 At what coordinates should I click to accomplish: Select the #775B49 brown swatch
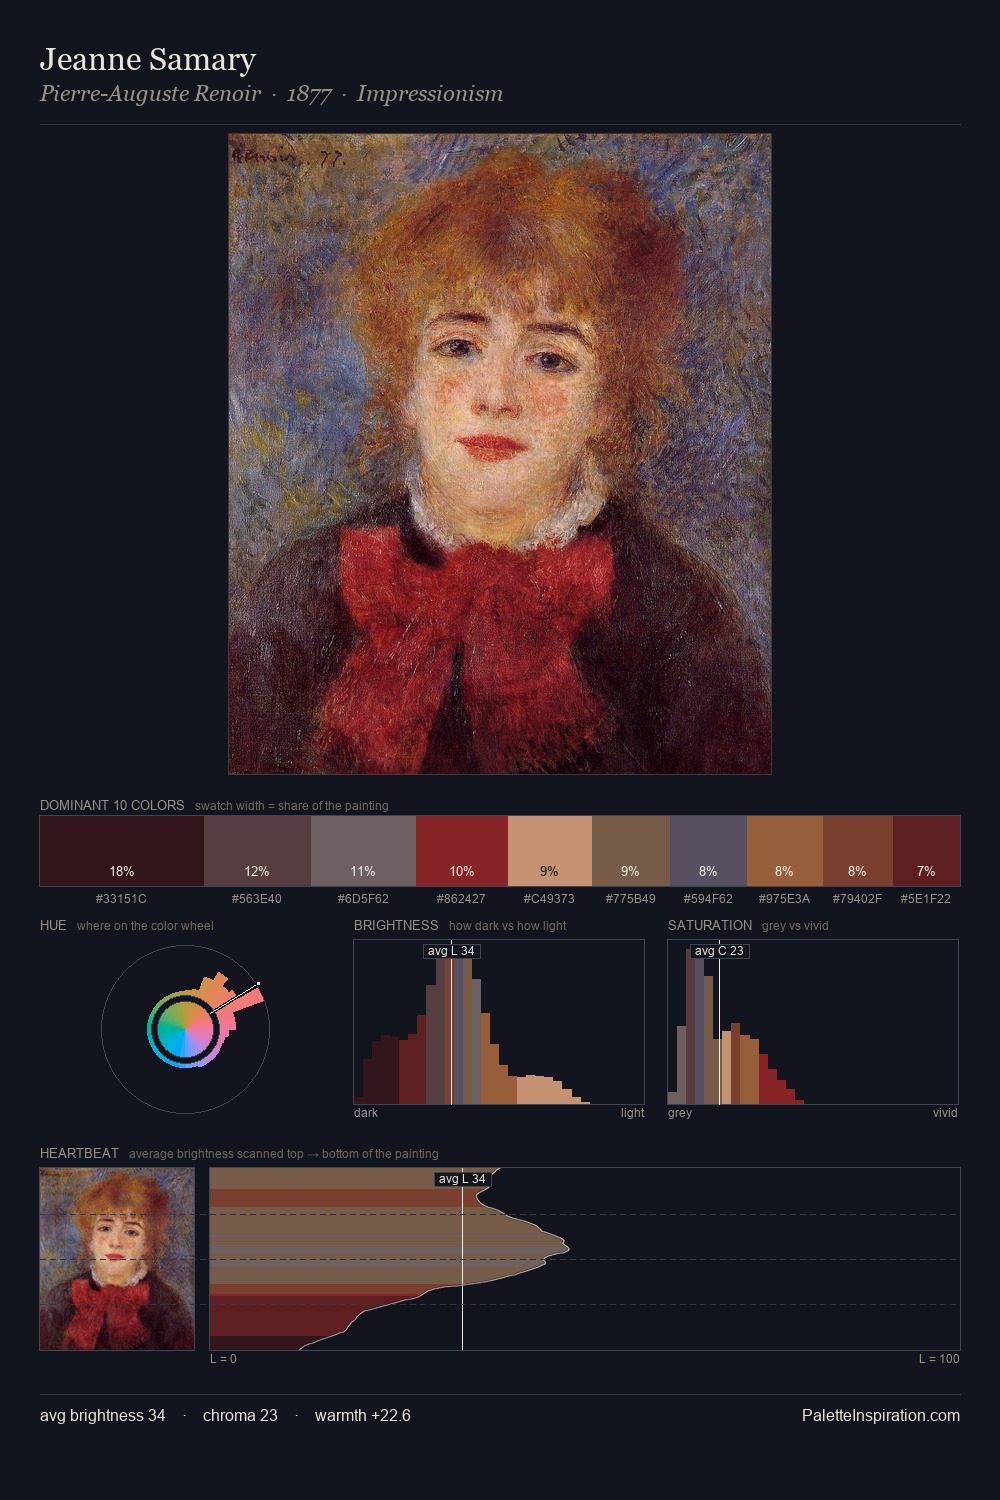pyautogui.click(x=631, y=851)
